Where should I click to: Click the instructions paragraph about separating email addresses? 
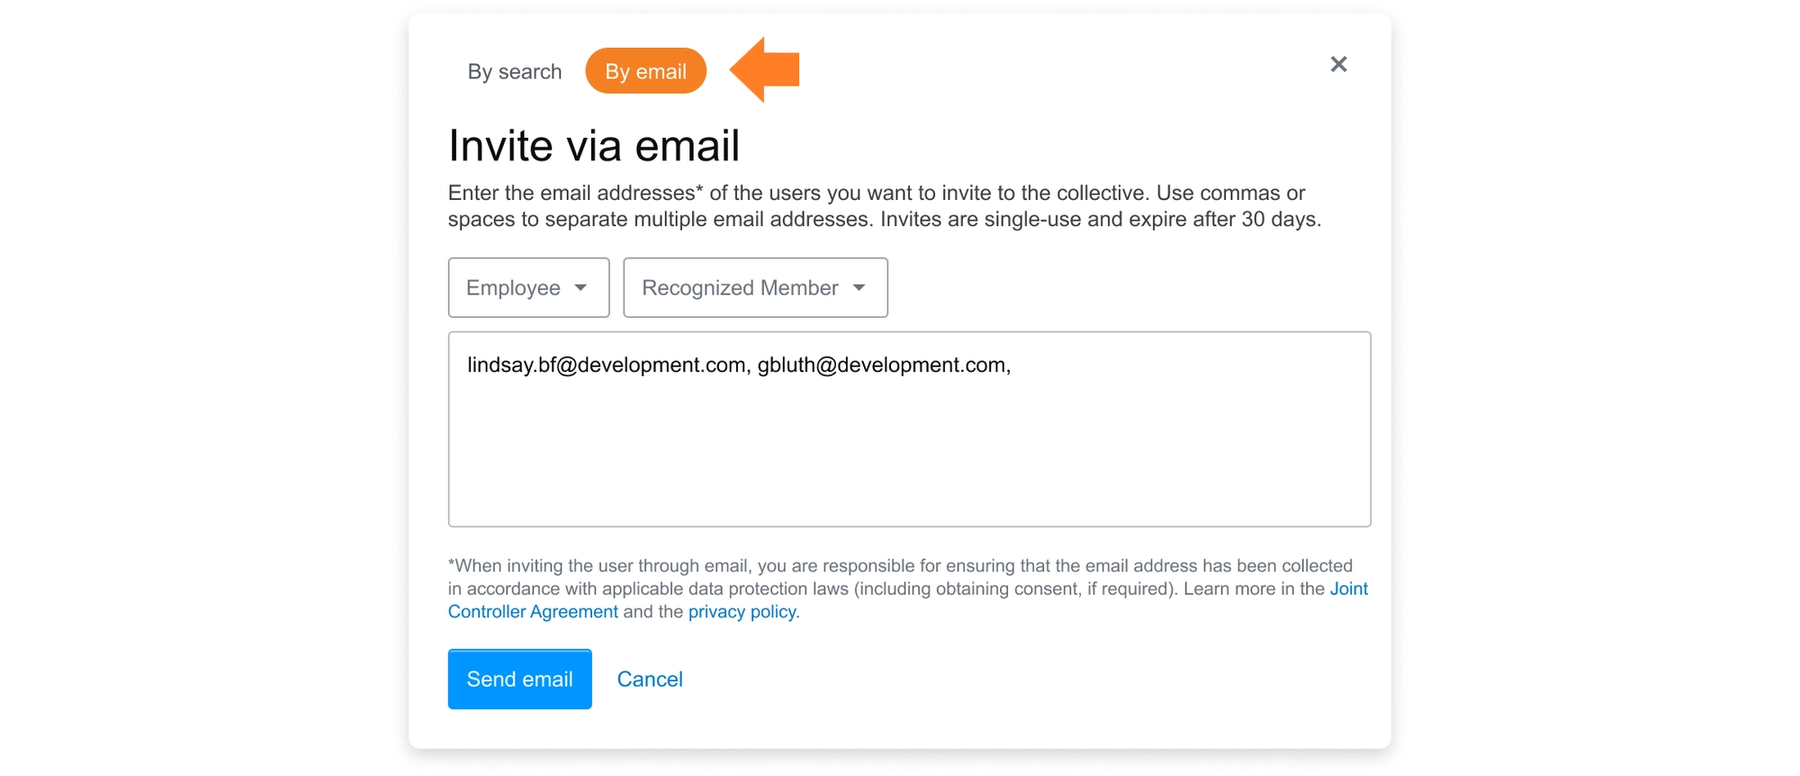[x=885, y=206]
